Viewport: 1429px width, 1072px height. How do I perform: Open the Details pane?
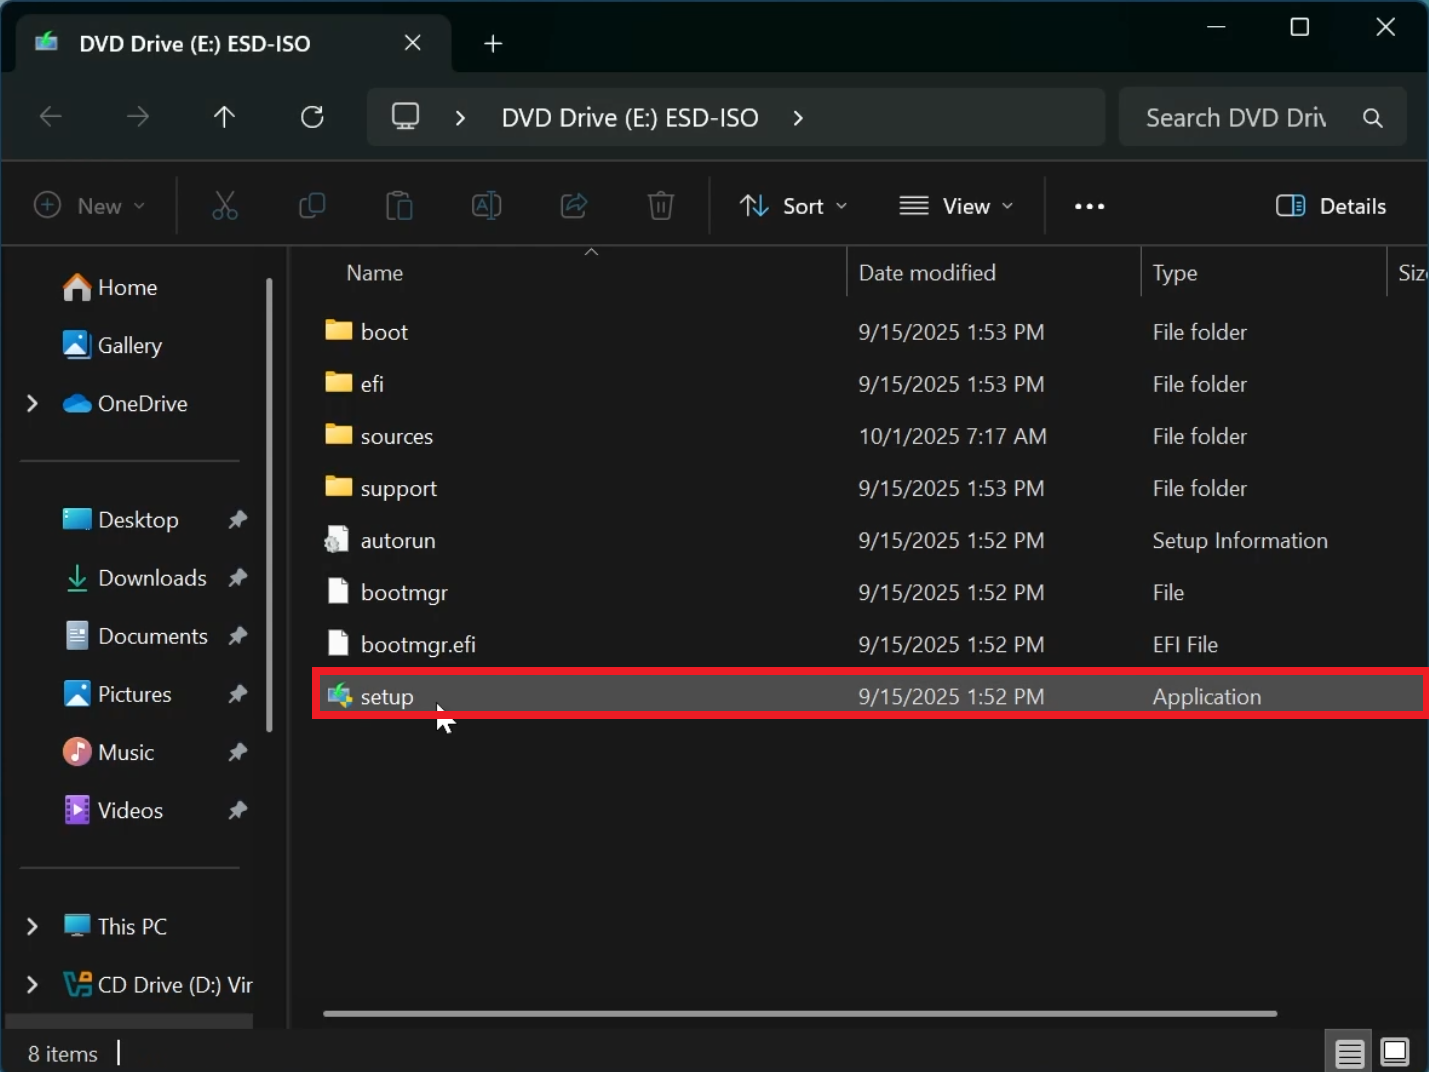coord(1330,205)
